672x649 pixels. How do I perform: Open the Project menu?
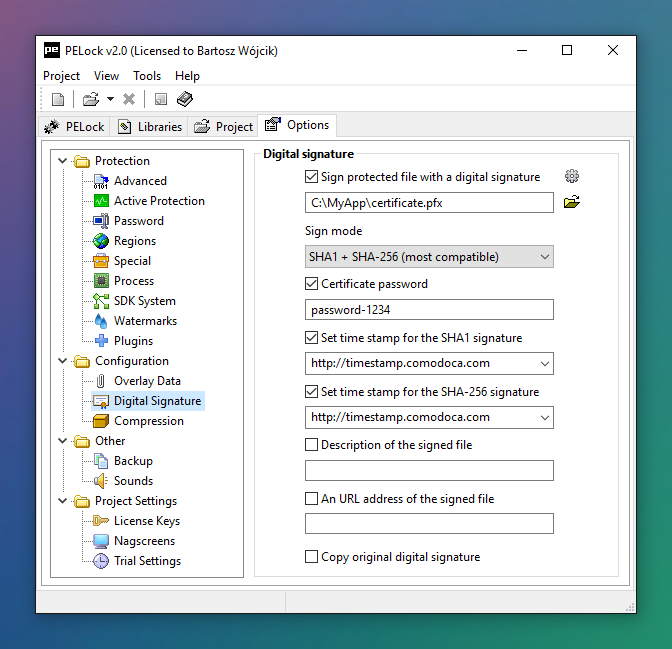[61, 76]
